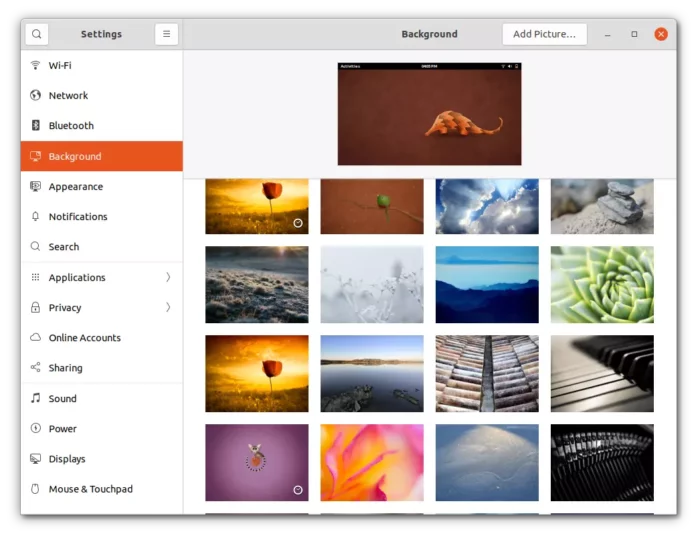Open the hamburger menu beside Settings title
This screenshot has height=540, width=700.
(166, 34)
